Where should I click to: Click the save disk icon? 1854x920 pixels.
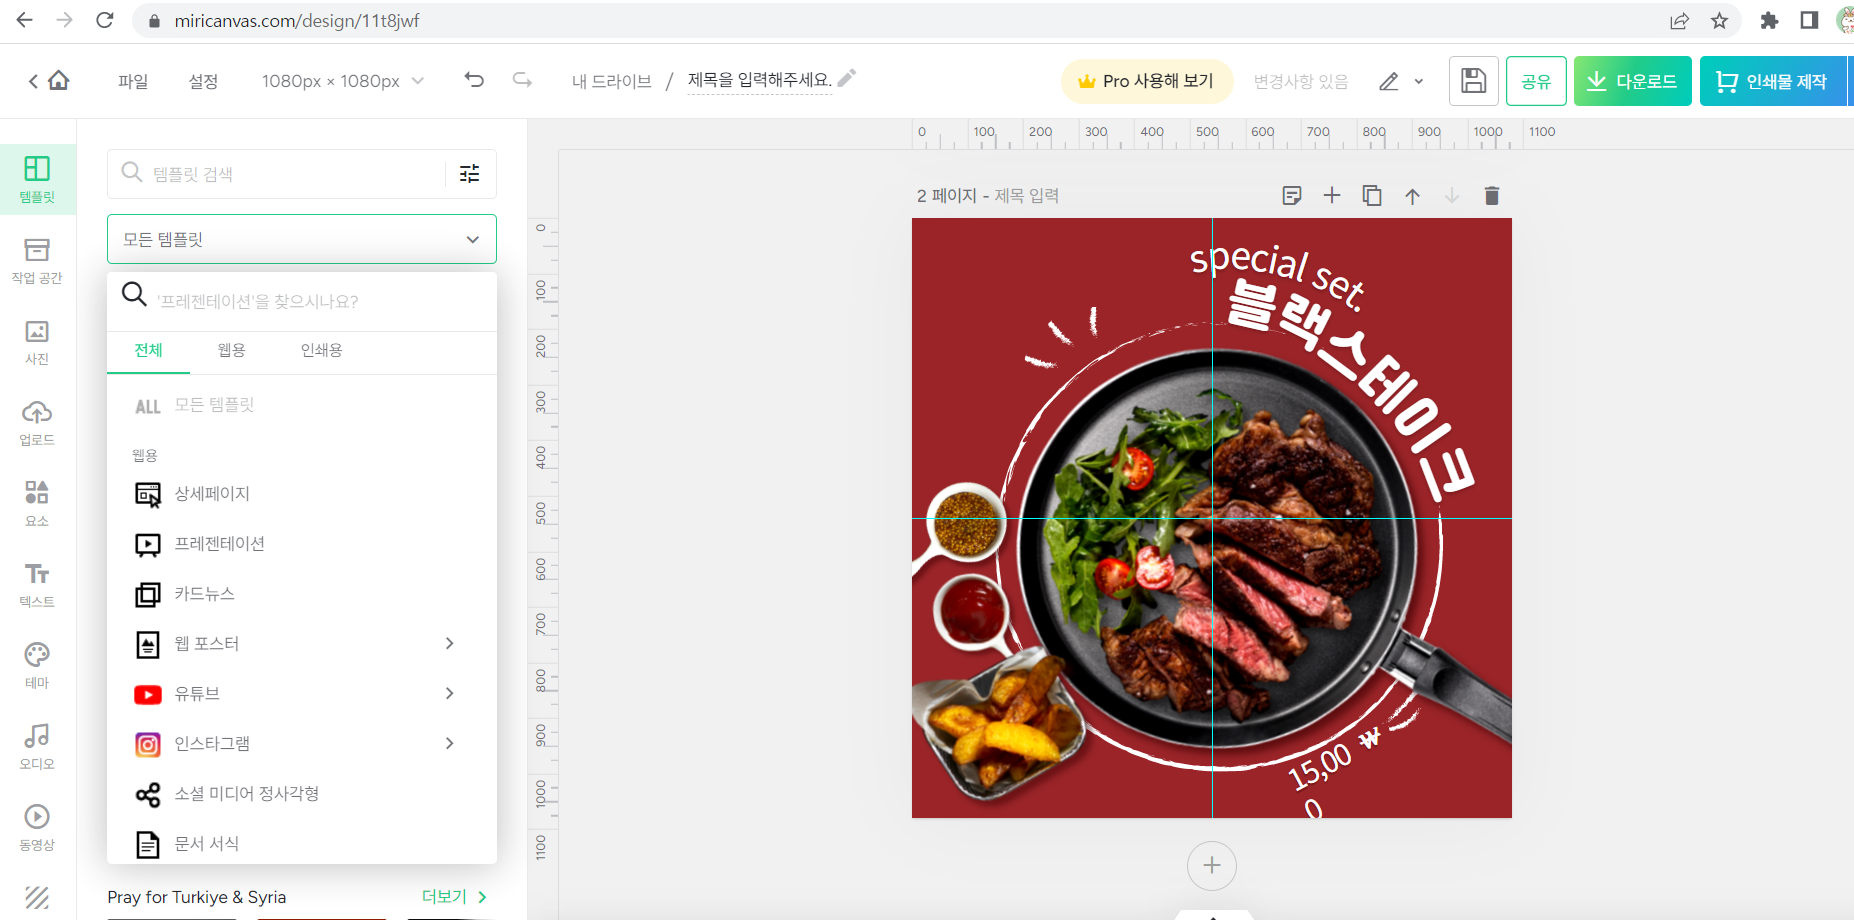point(1473,81)
